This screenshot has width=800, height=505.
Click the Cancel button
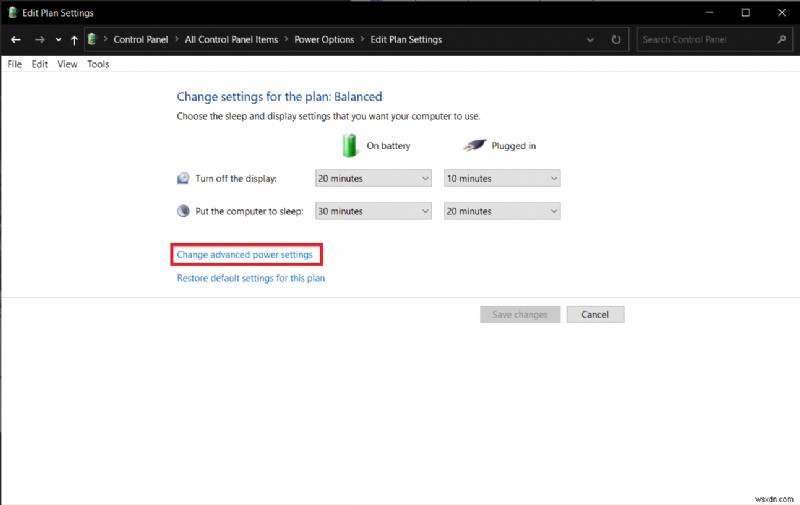(x=595, y=315)
